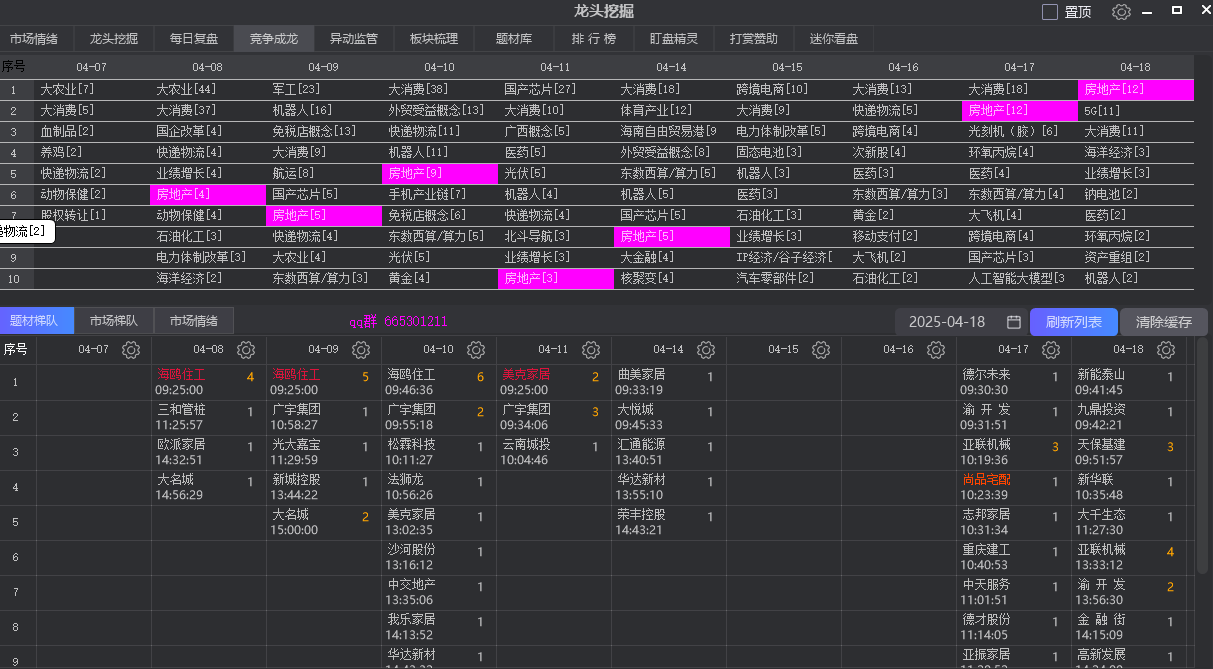Select the 排行榜 tab

(594, 39)
